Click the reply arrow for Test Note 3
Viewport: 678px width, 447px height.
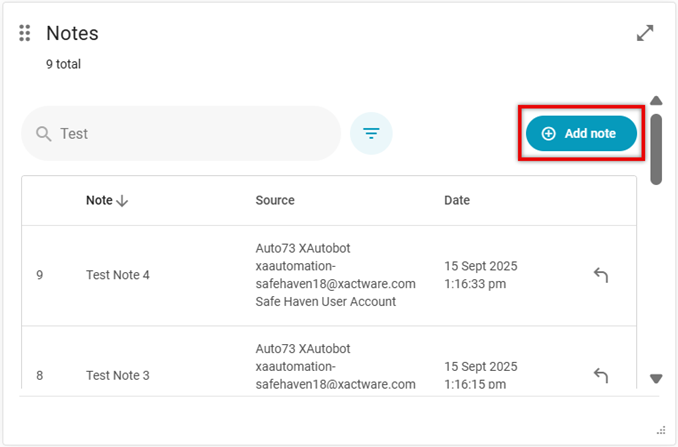tap(601, 375)
